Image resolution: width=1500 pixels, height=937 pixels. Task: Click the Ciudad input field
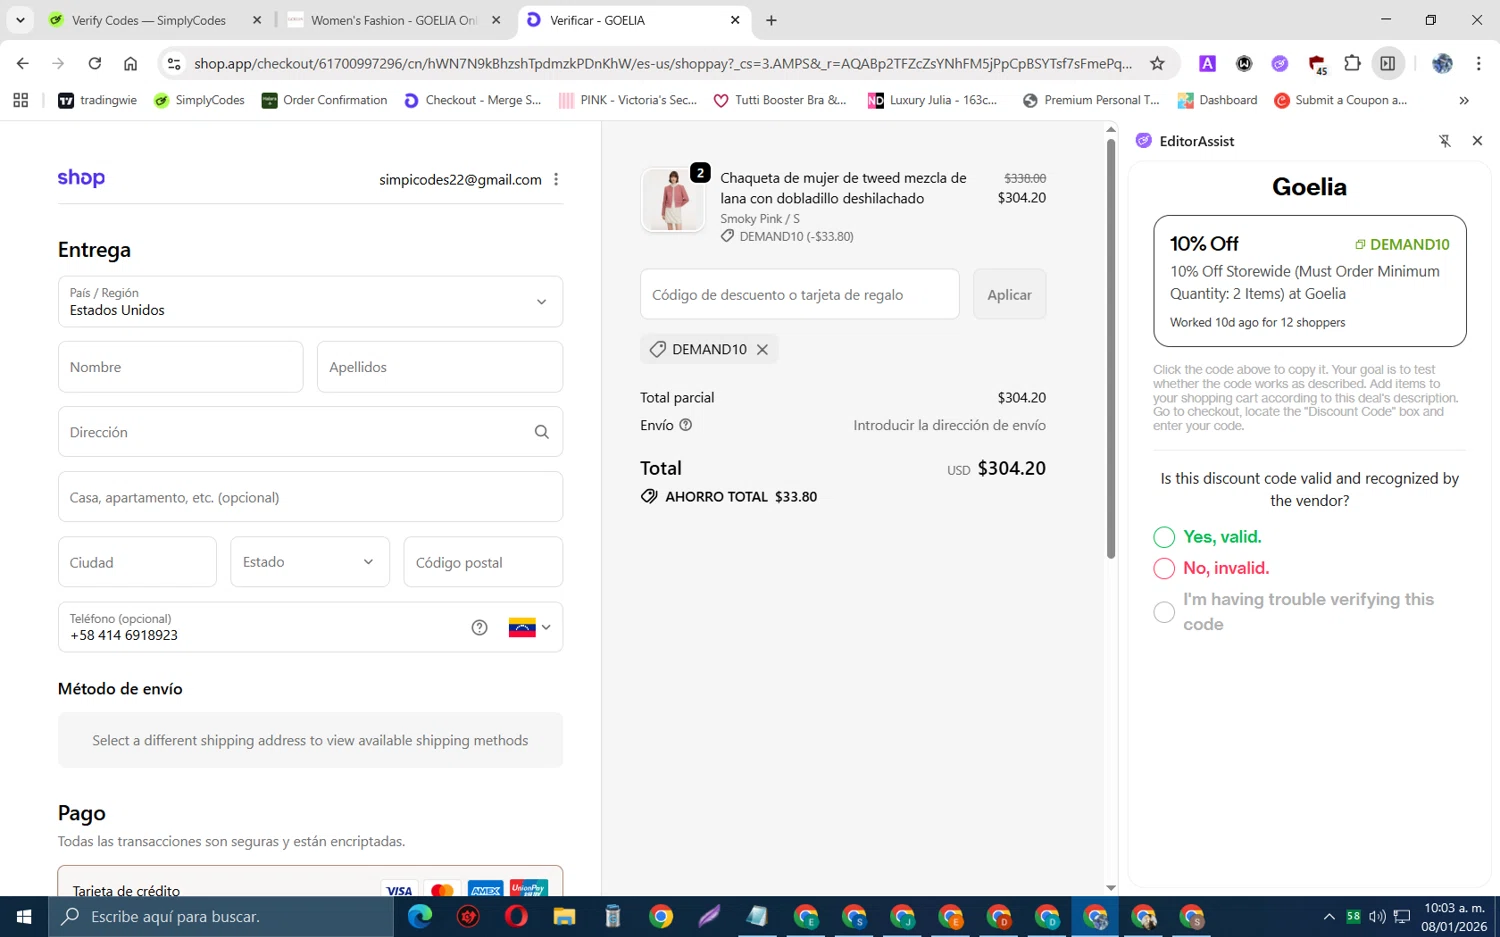[x=137, y=562]
